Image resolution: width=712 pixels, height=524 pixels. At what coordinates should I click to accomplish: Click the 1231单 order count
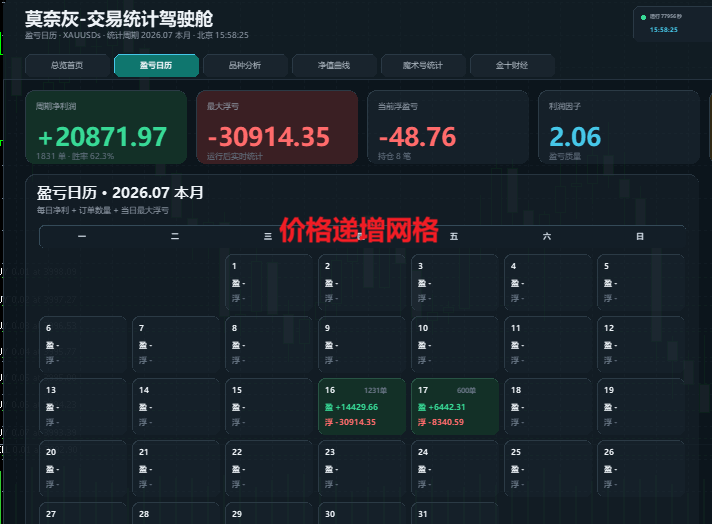tap(375, 391)
